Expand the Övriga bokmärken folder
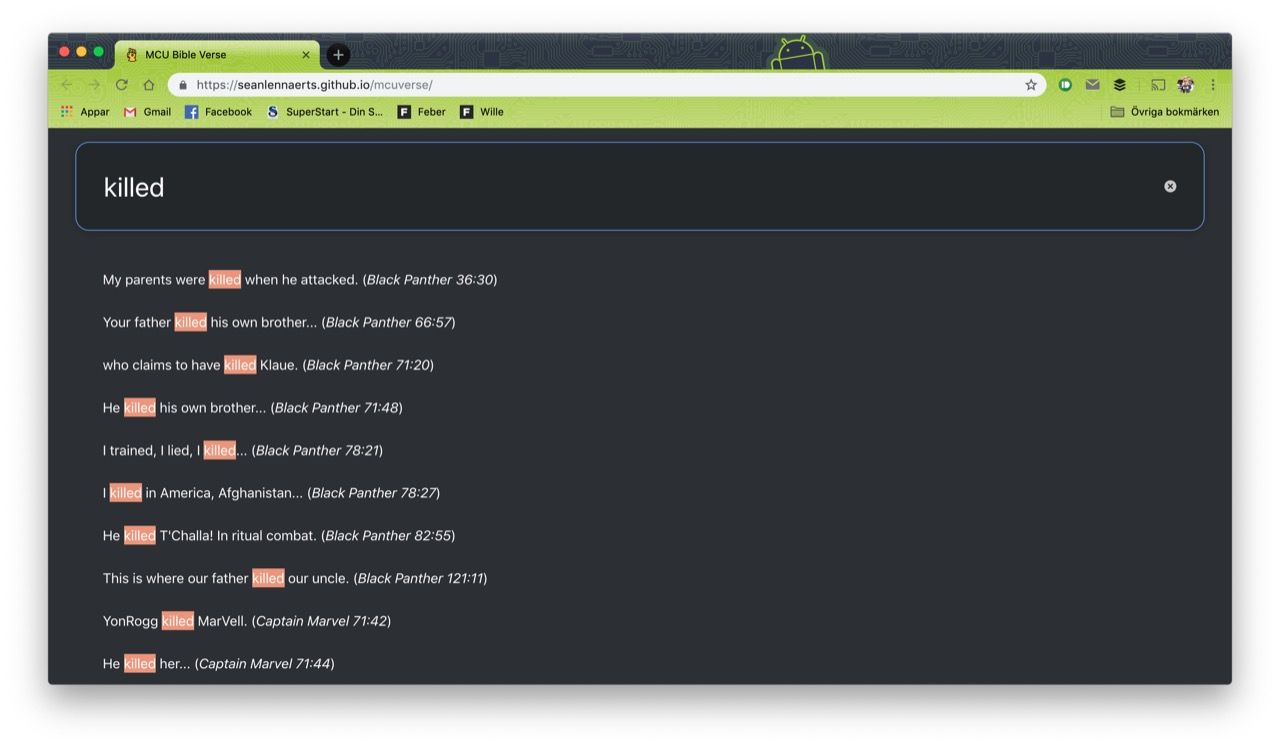This screenshot has width=1280, height=748. click(1165, 112)
